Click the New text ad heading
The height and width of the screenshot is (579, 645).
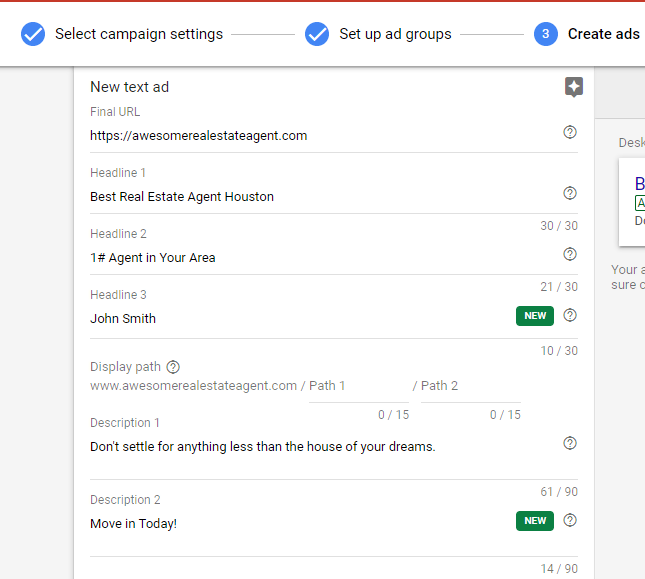point(130,87)
